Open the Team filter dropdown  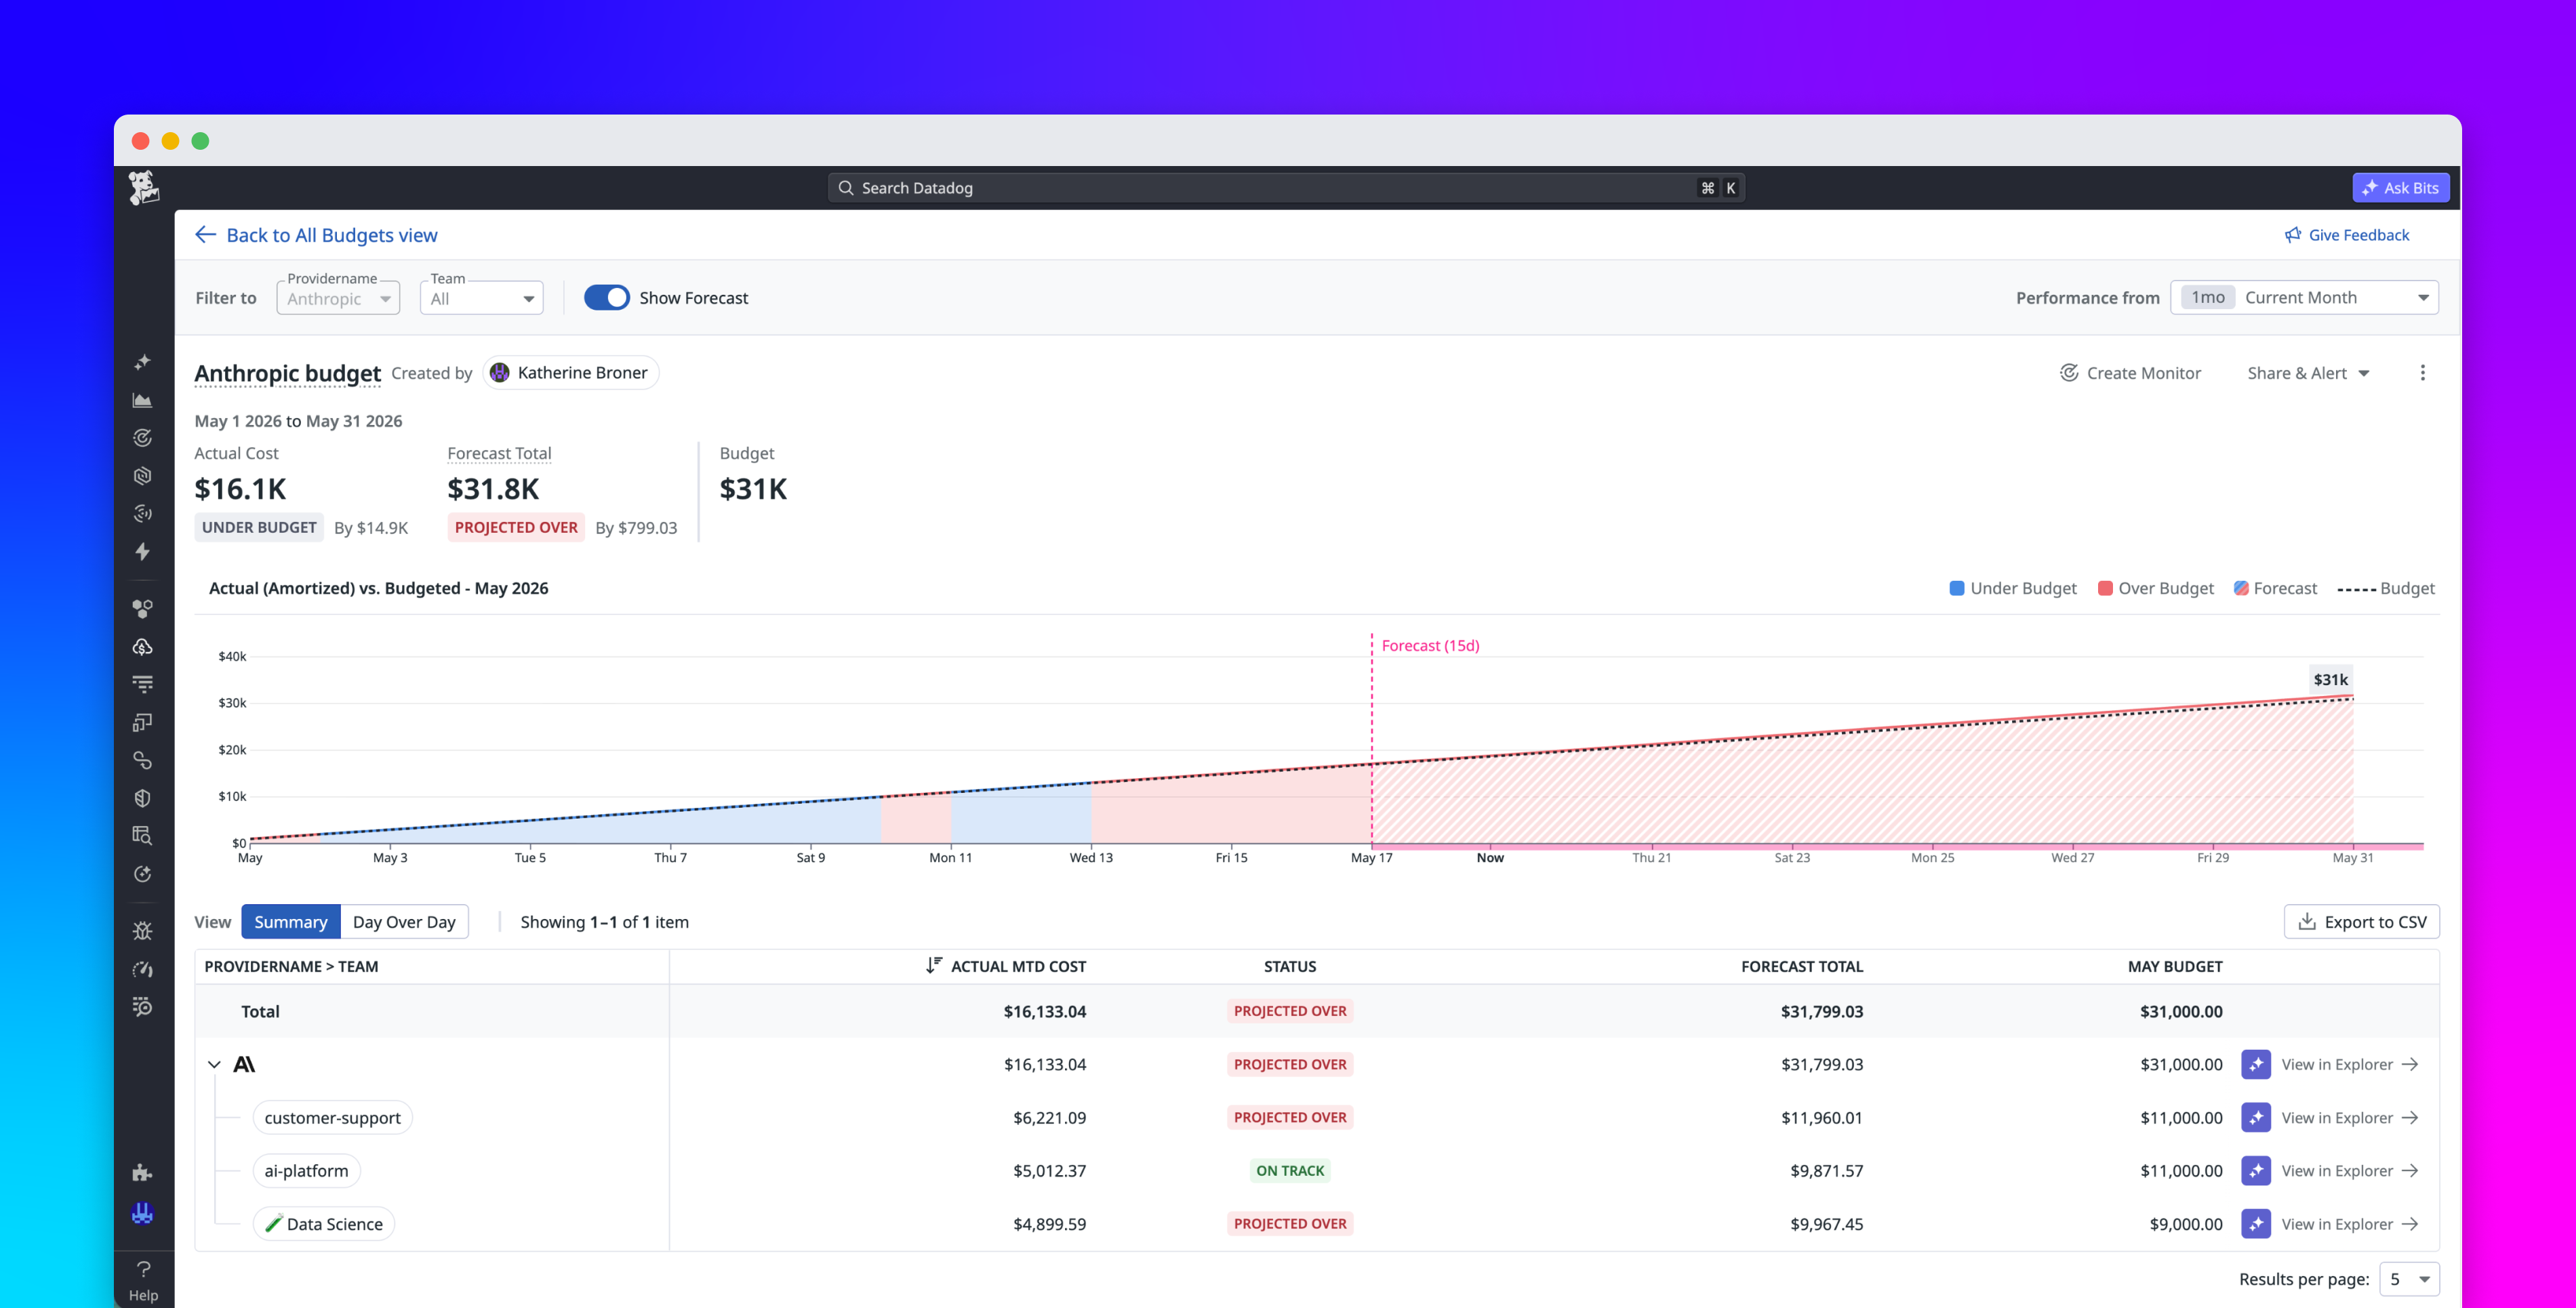coord(481,298)
